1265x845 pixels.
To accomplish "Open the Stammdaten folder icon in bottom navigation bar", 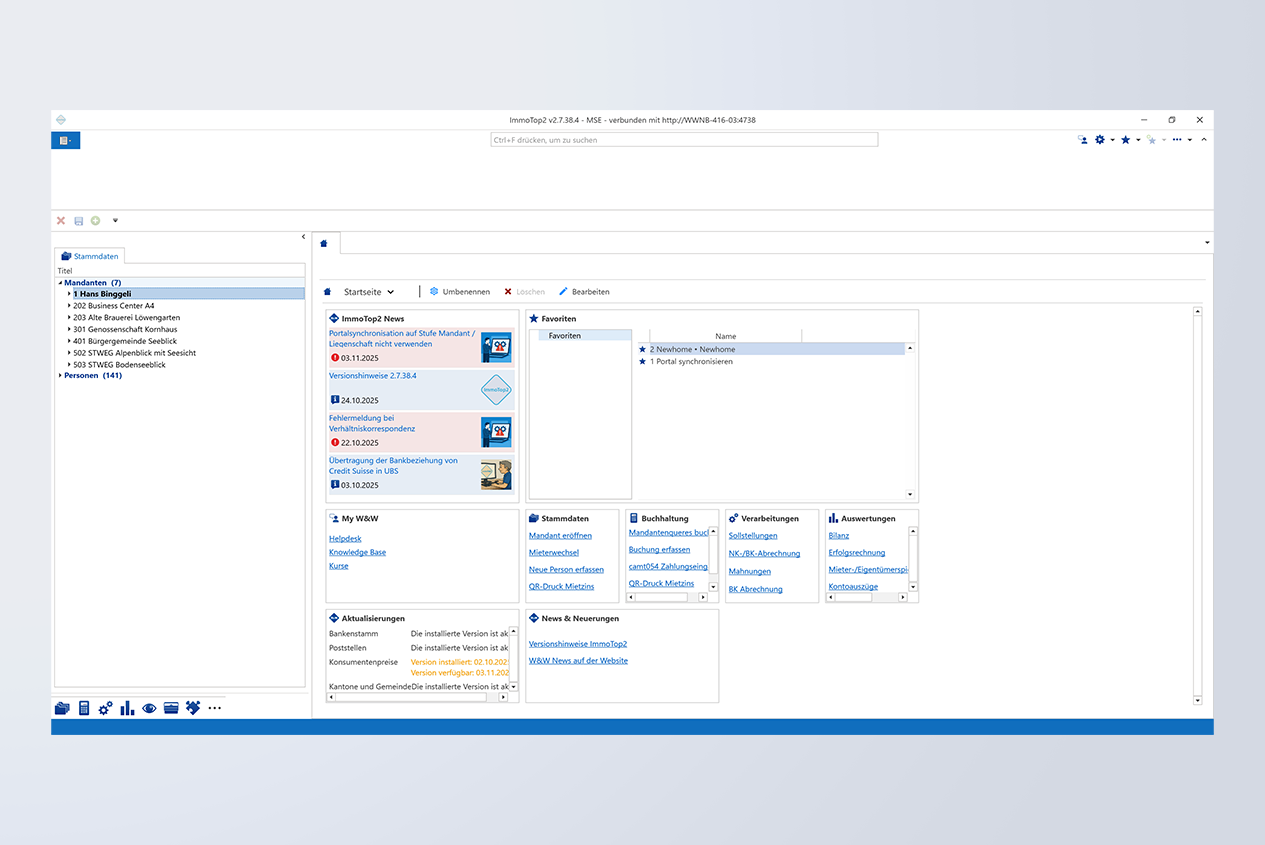I will [x=62, y=708].
